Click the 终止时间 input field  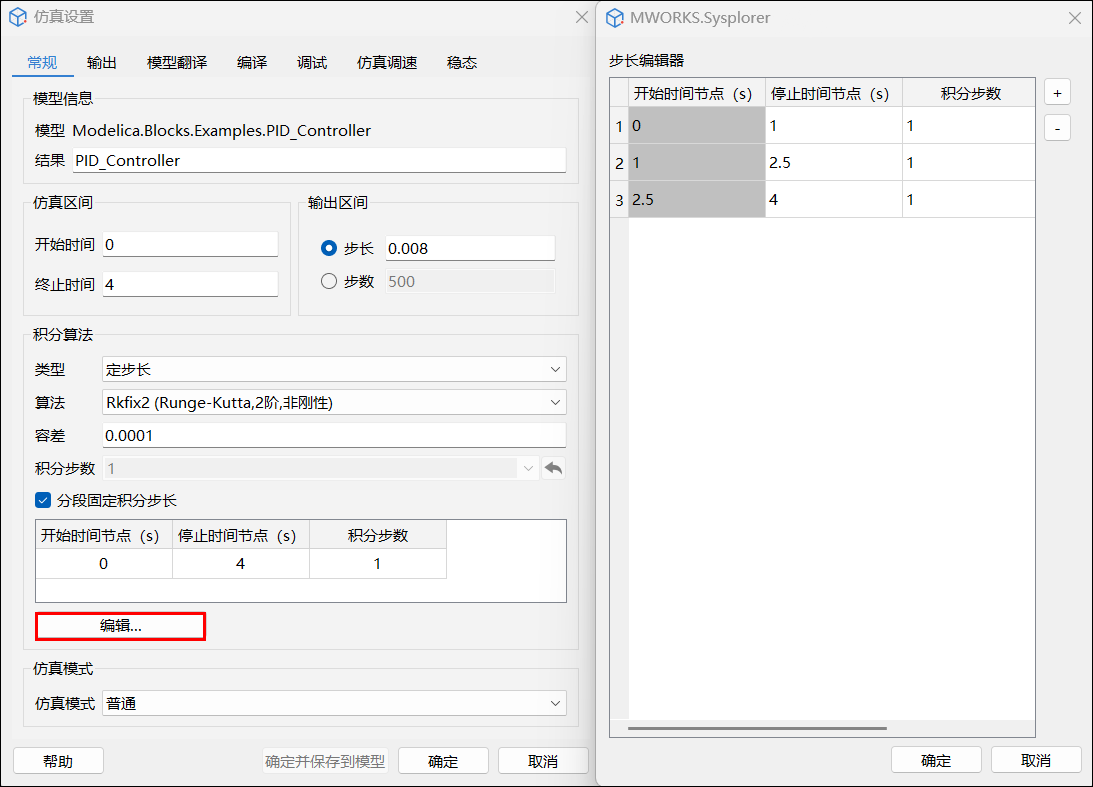point(190,284)
